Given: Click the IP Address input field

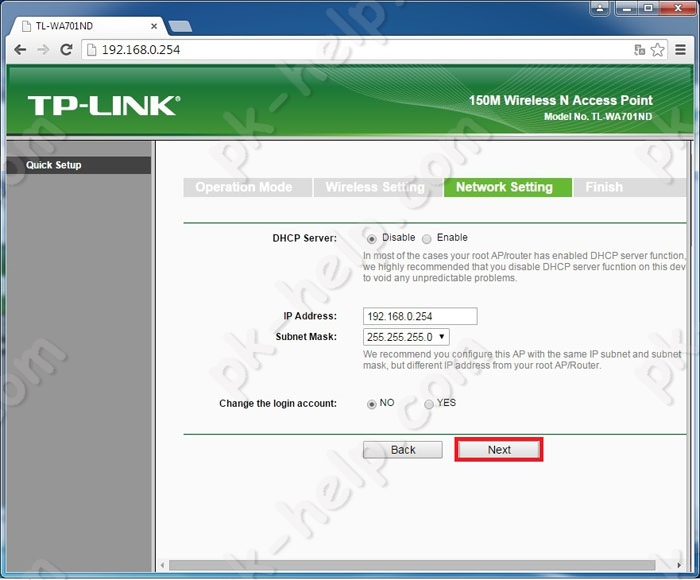Looking at the screenshot, I should pos(420,316).
